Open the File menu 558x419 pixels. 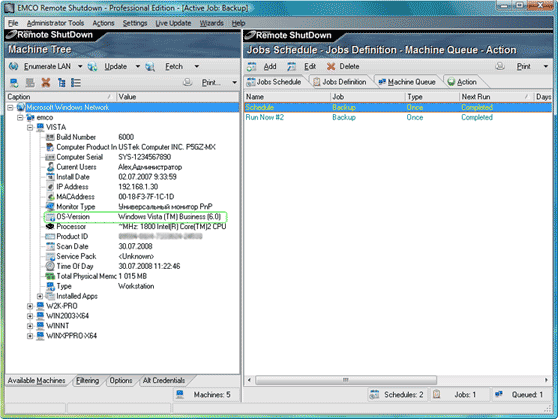pos(13,23)
